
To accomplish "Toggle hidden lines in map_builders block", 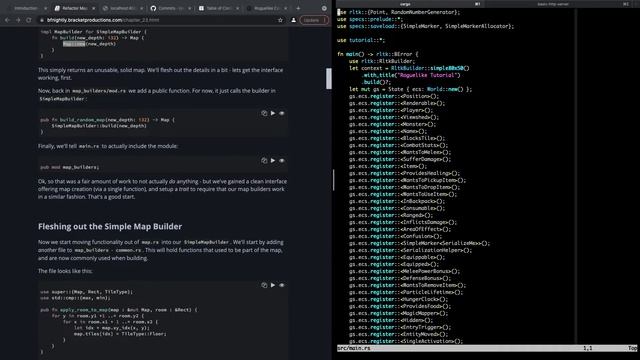I will [282, 160].
